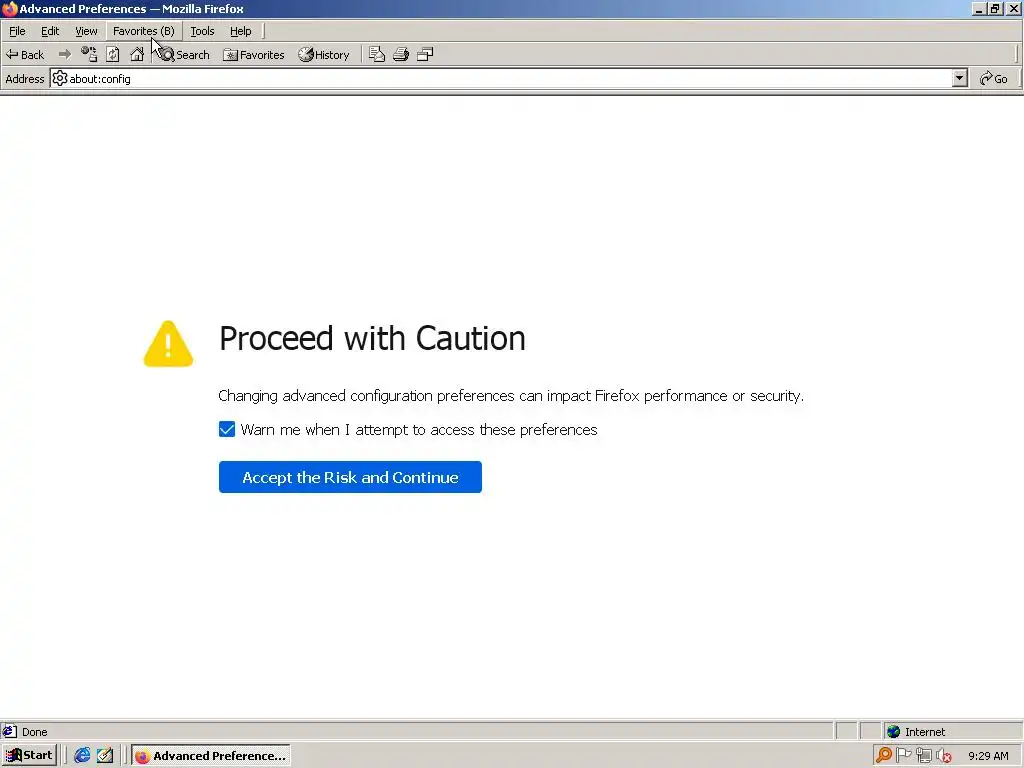
Task: Launch Internet Explorer from quick launch
Action: click(x=82, y=756)
